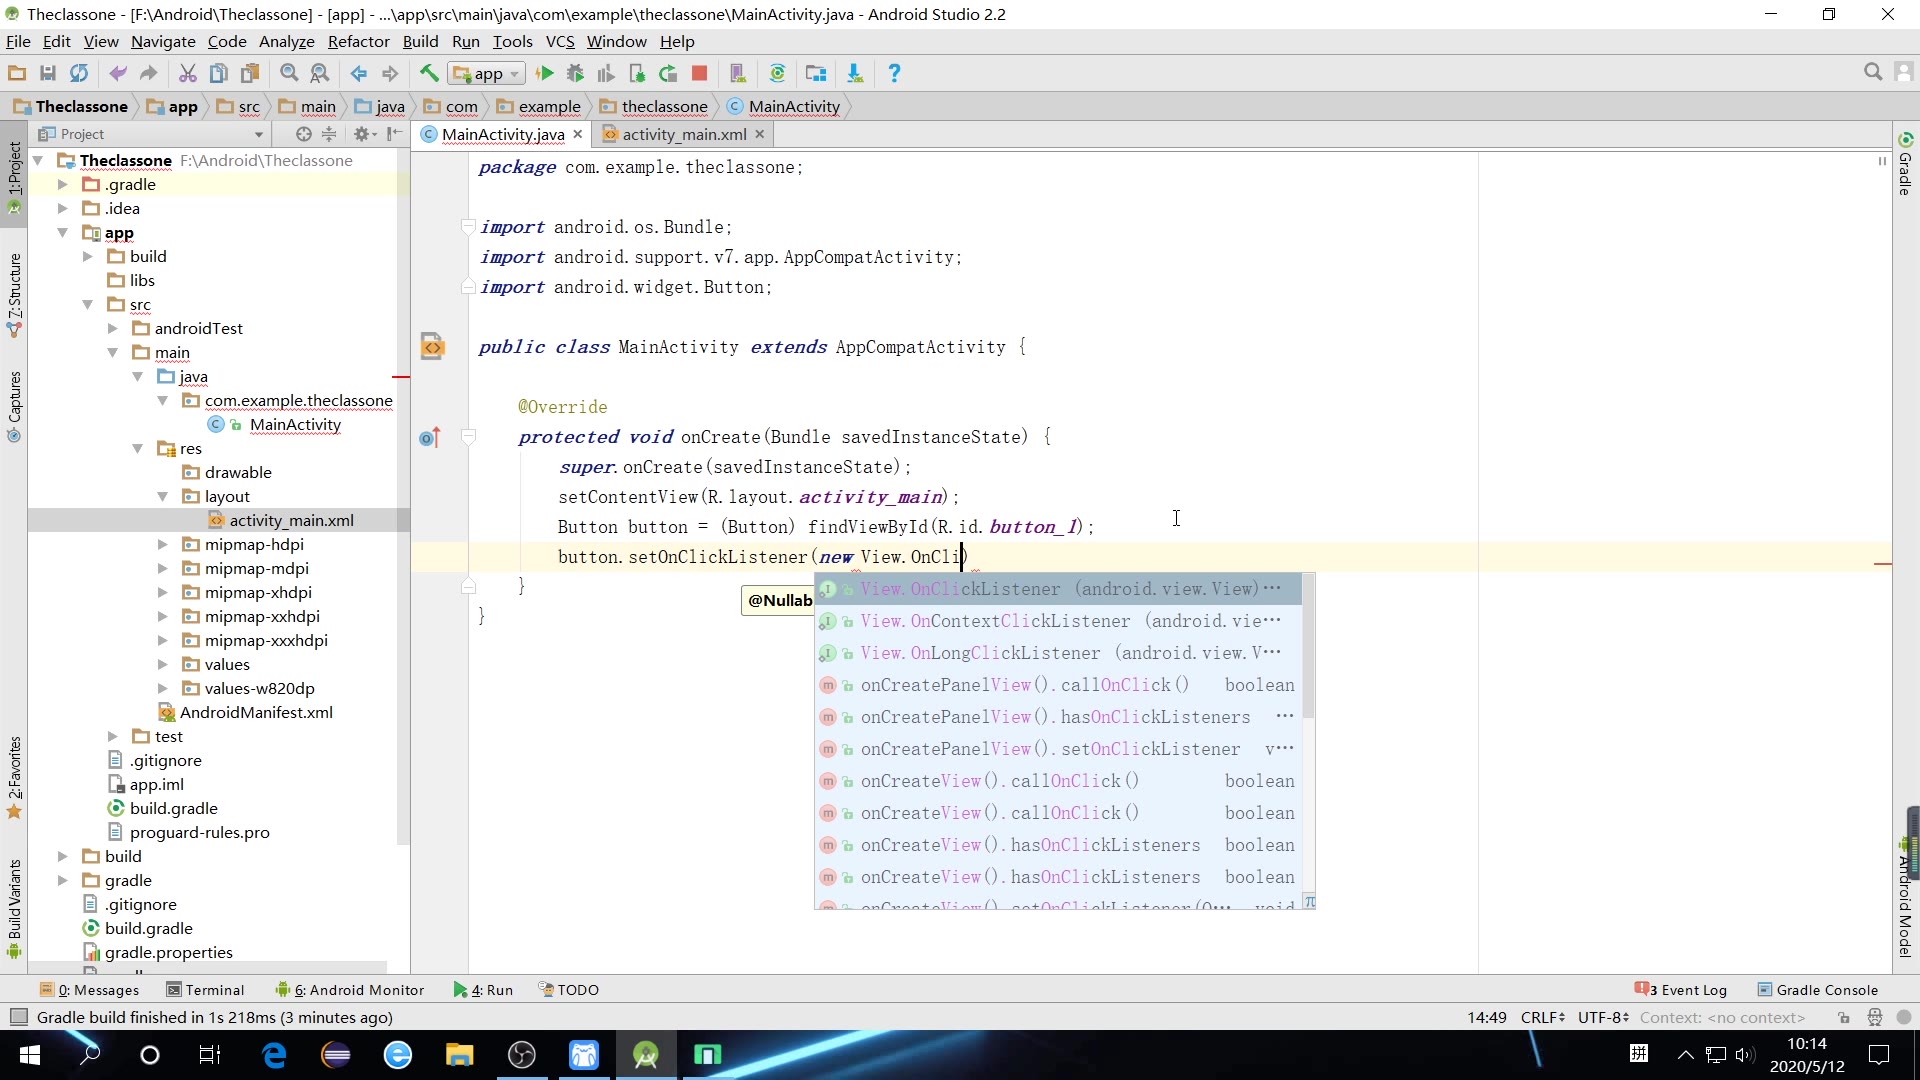The image size is (1920, 1080).
Task: Click the Run with Coverage icon
Action: (x=606, y=73)
